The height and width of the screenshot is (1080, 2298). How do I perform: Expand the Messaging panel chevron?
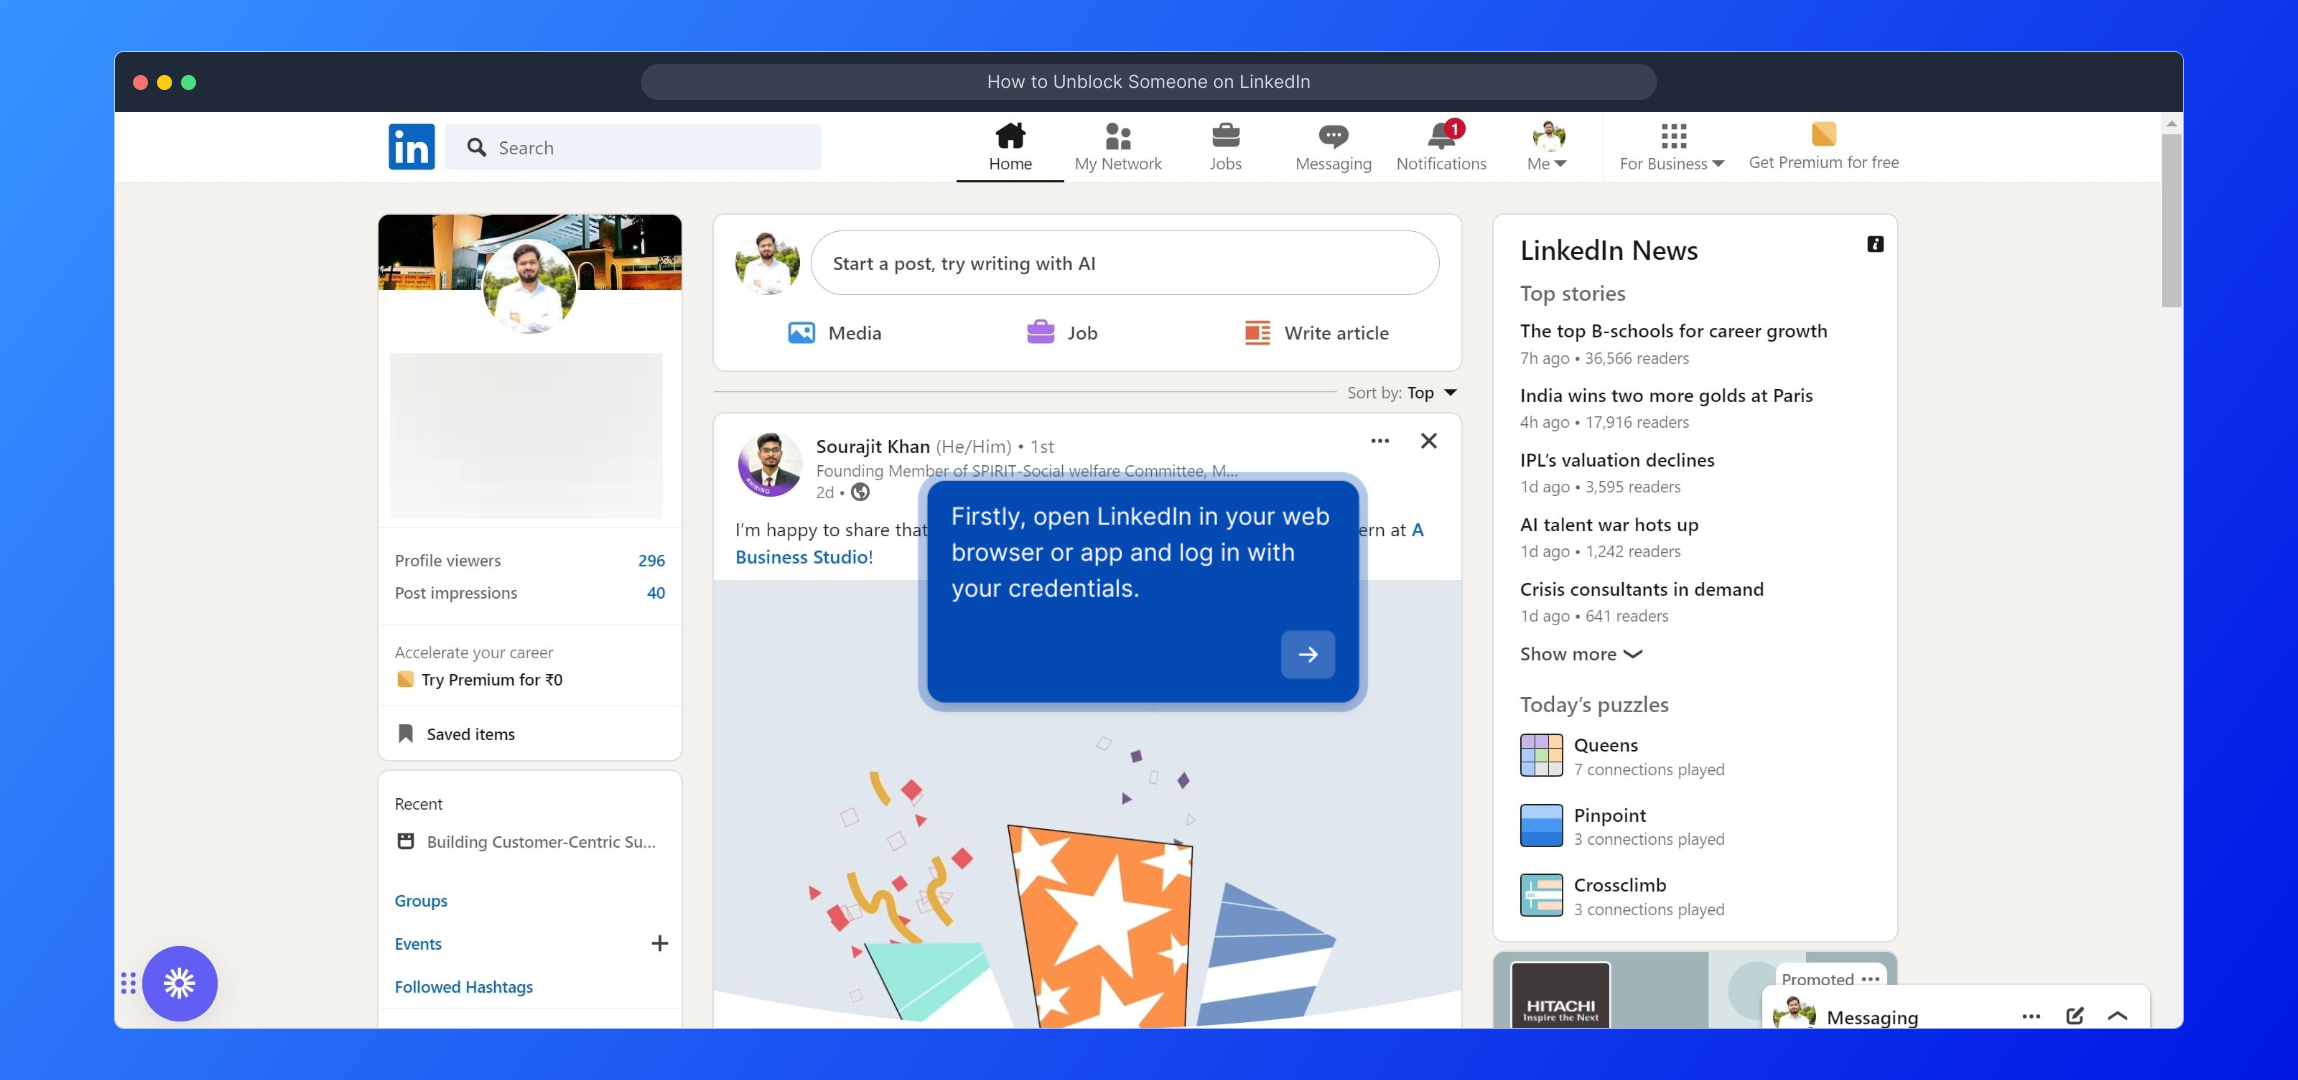pos(2117,1015)
